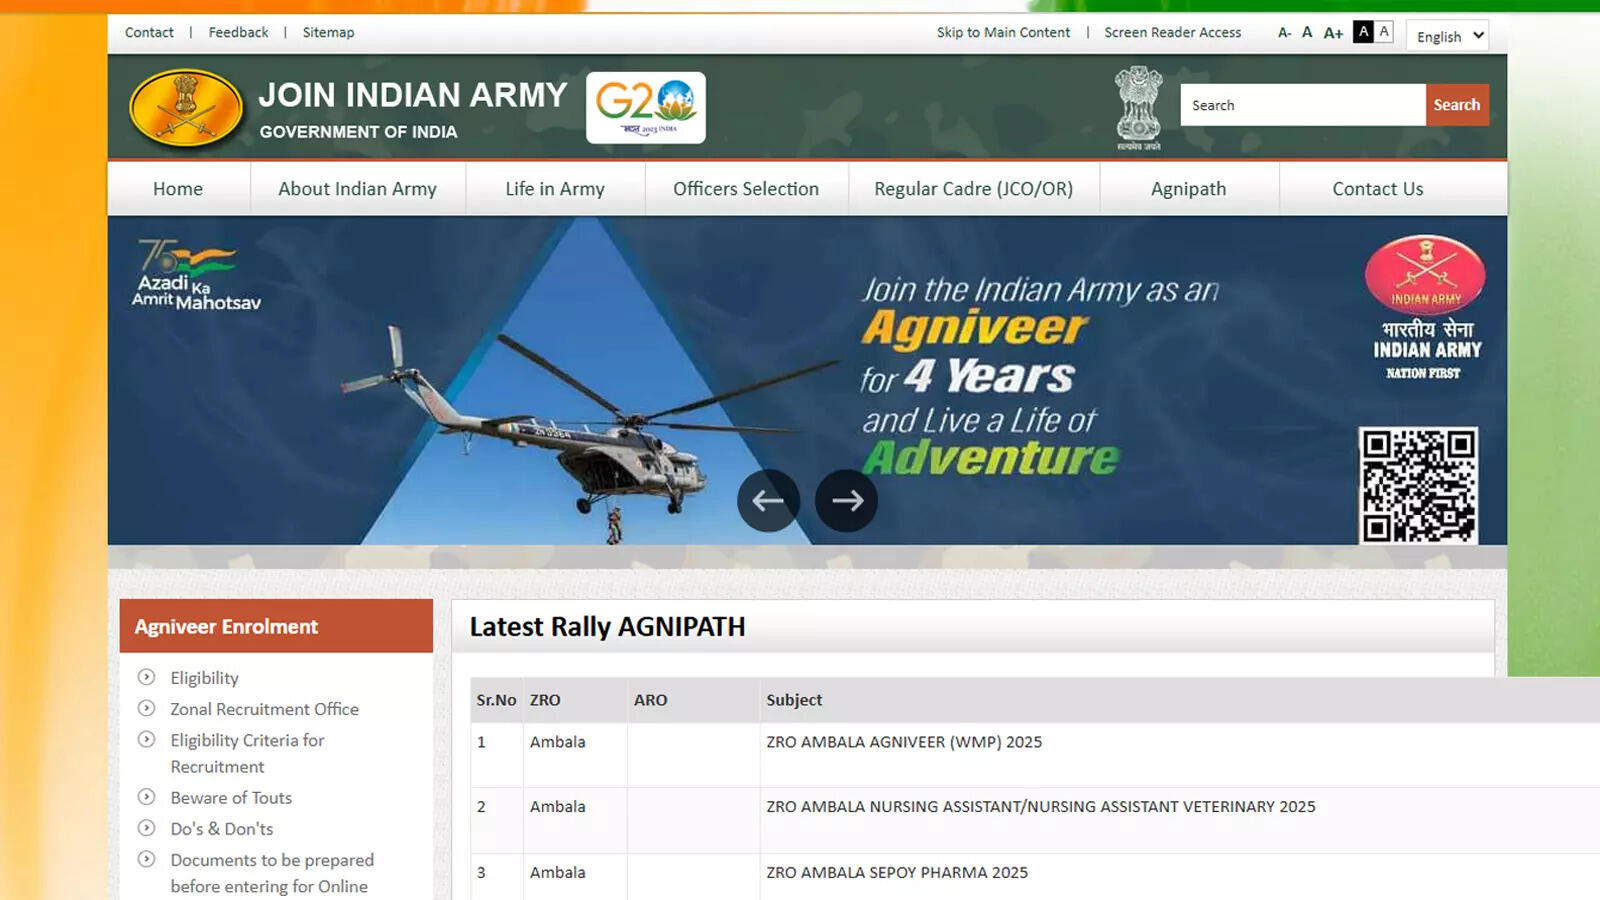Open Contact Us menu item
This screenshot has width=1600, height=900.
click(1377, 189)
